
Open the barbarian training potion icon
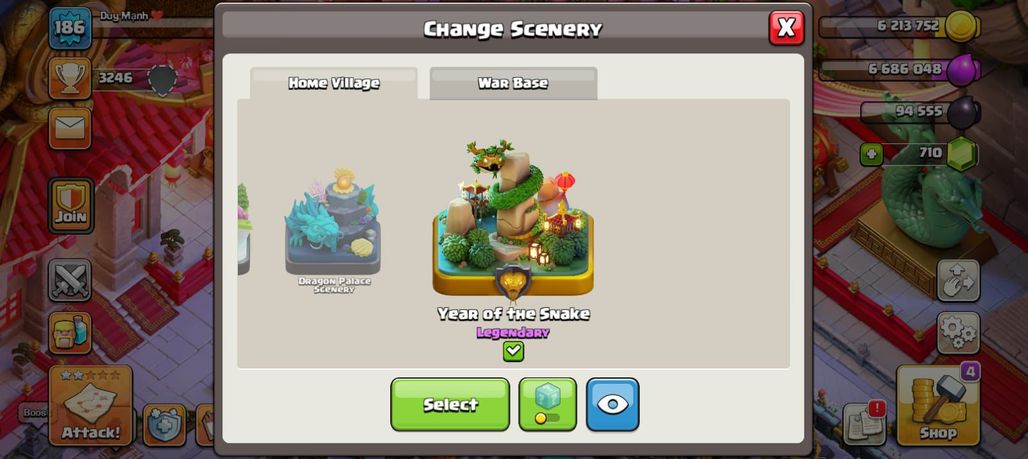point(69,333)
